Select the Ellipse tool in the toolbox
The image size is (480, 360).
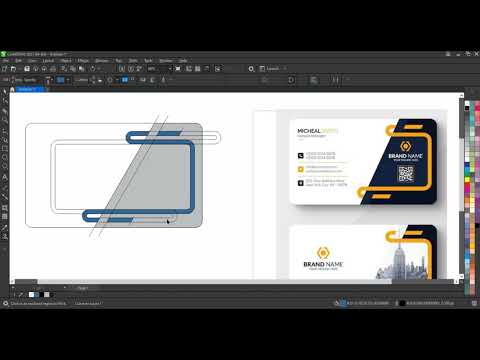[5, 157]
